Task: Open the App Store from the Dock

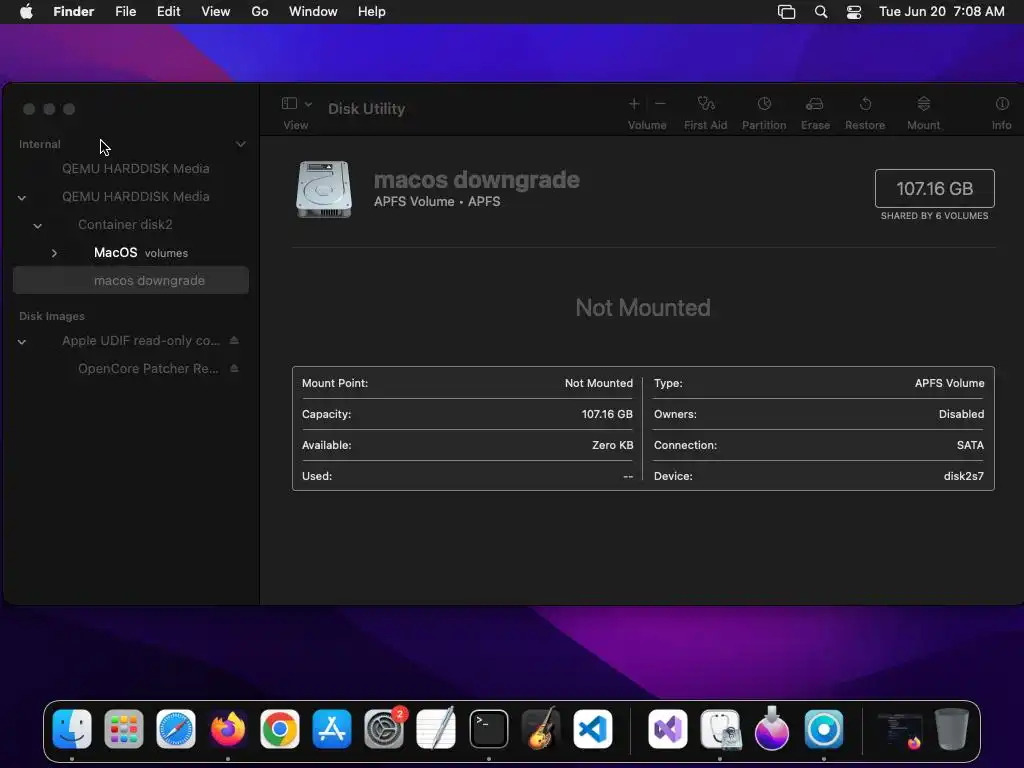Action: coord(332,729)
